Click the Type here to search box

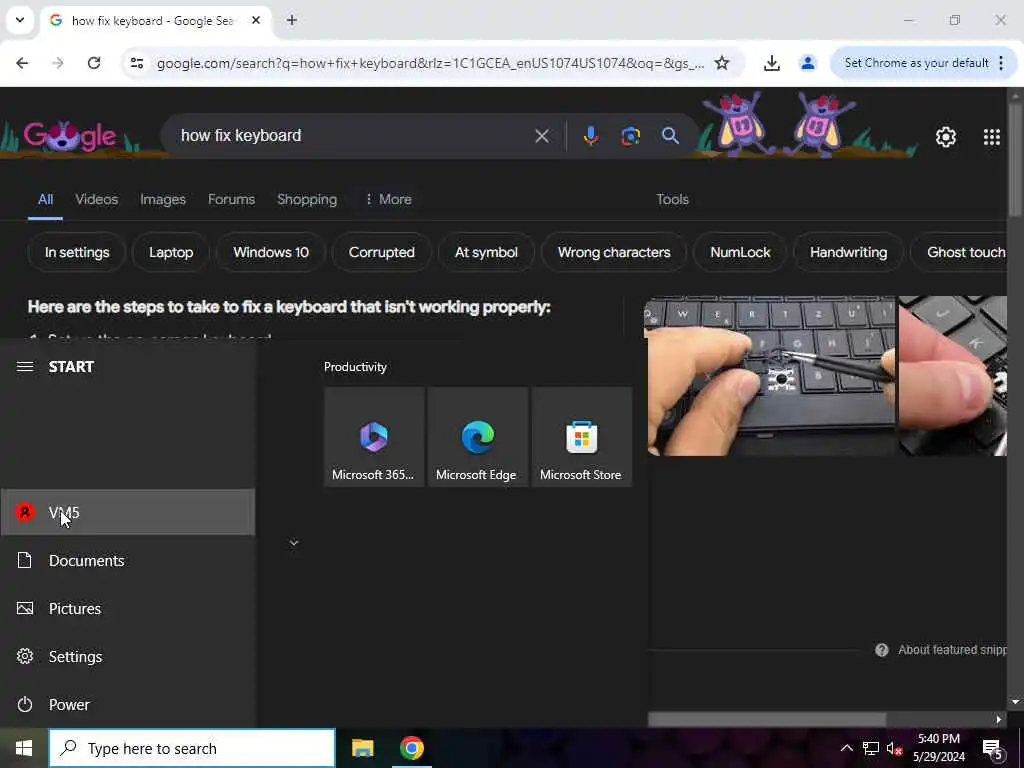click(192, 748)
